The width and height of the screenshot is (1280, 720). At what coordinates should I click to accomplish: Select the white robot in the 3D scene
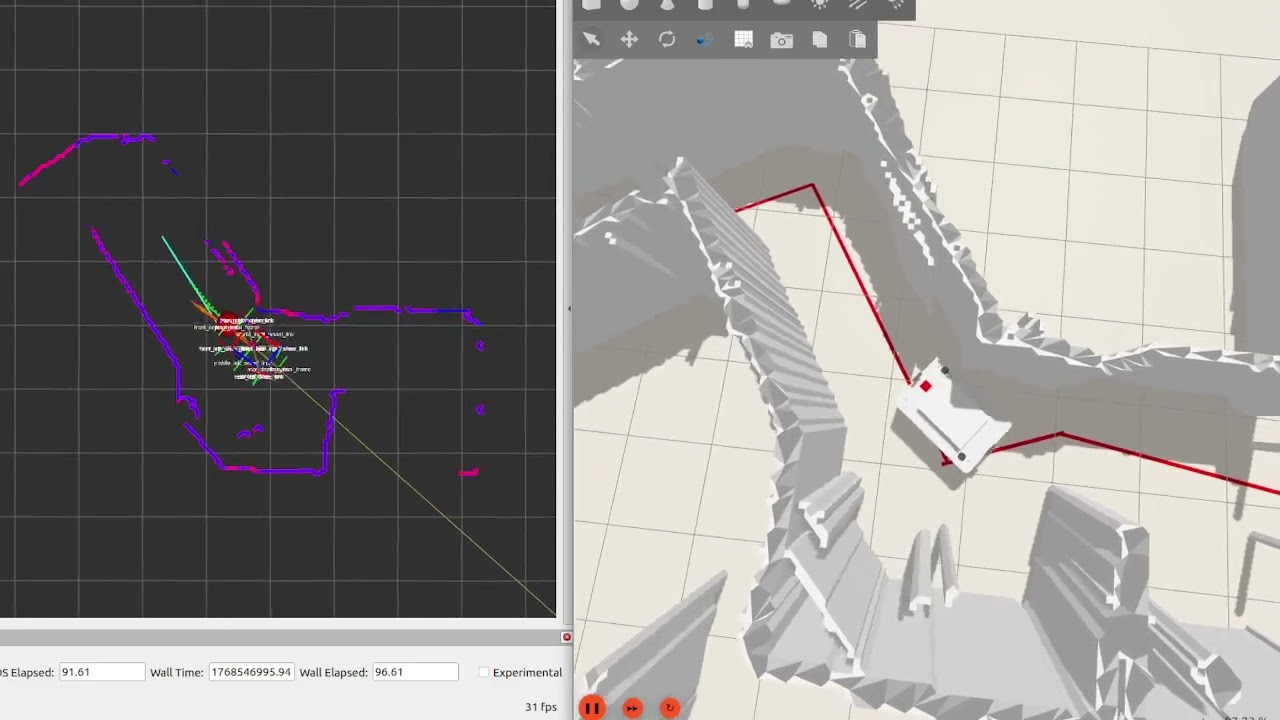tap(952, 422)
